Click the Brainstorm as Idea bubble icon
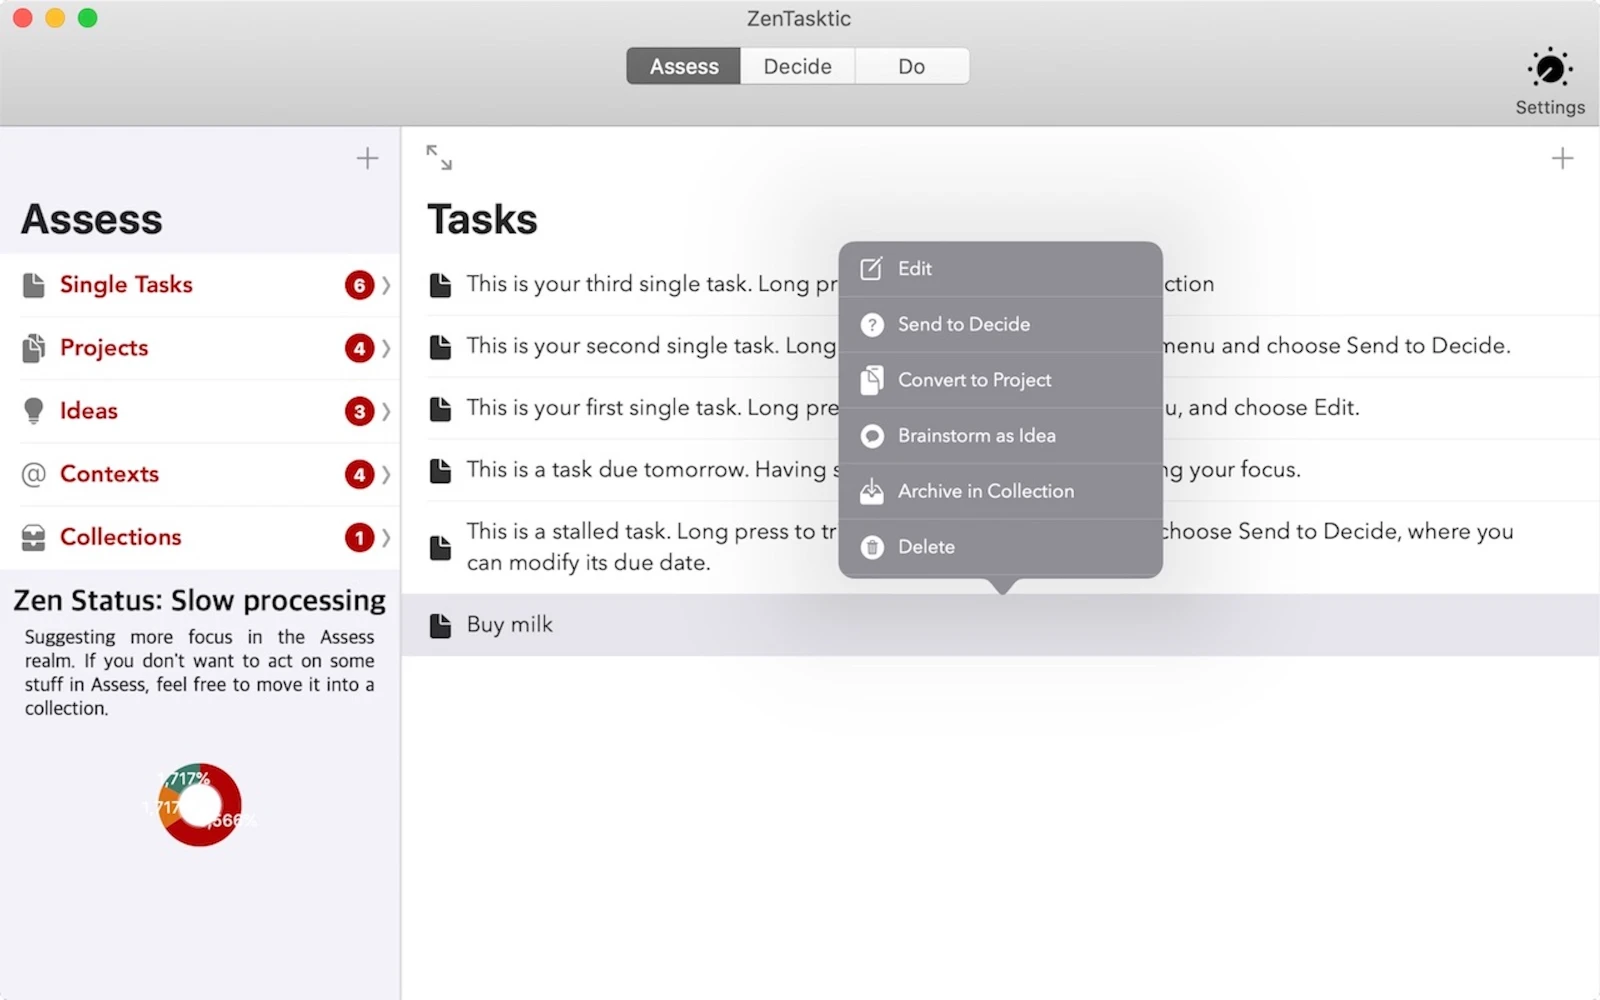 (x=872, y=436)
